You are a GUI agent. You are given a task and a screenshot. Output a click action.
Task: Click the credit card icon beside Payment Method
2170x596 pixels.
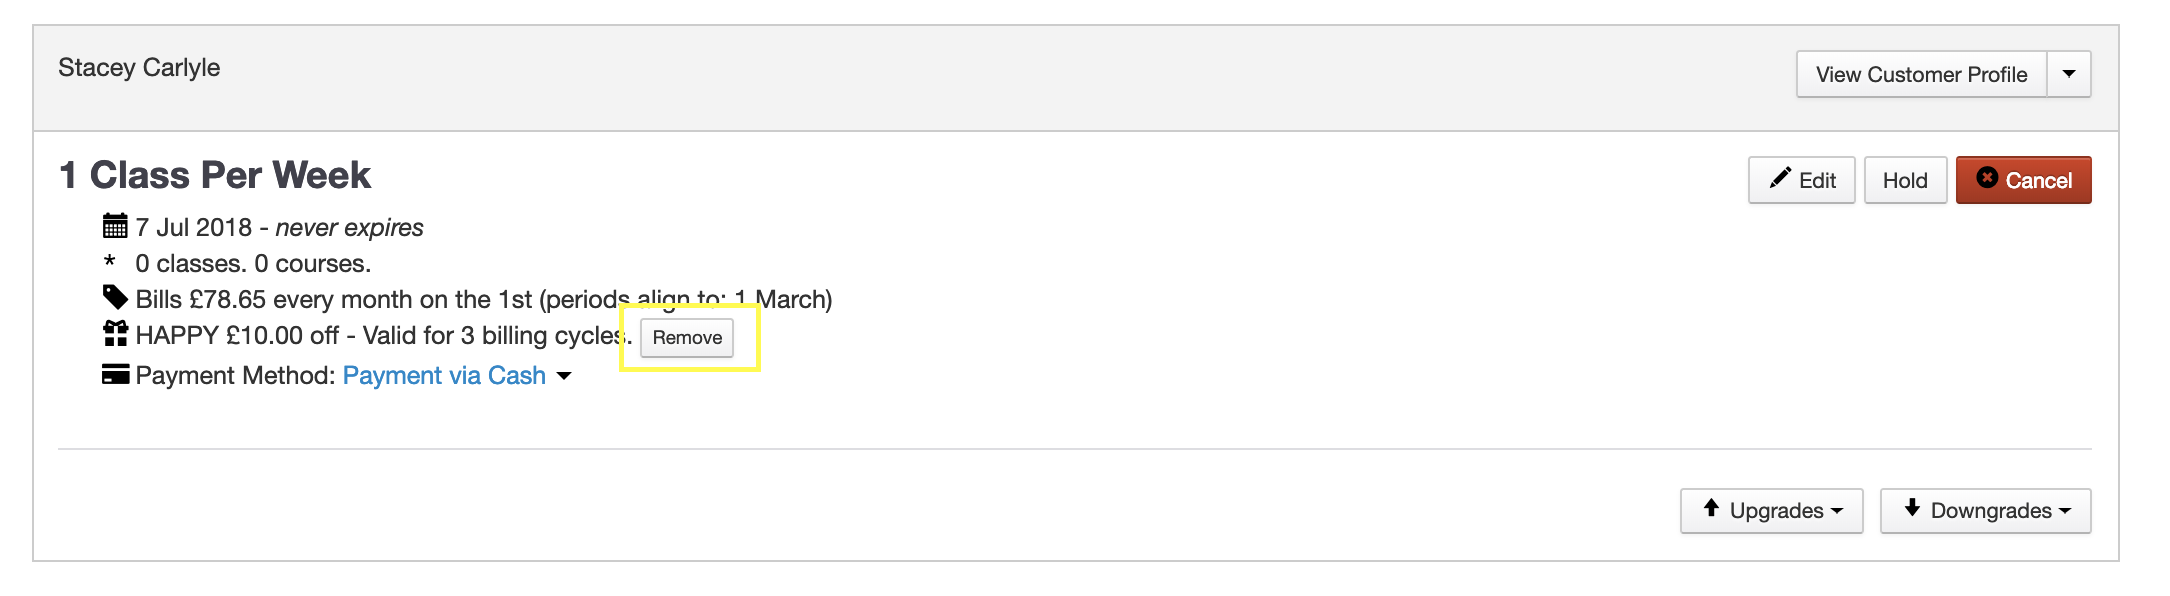pos(115,375)
